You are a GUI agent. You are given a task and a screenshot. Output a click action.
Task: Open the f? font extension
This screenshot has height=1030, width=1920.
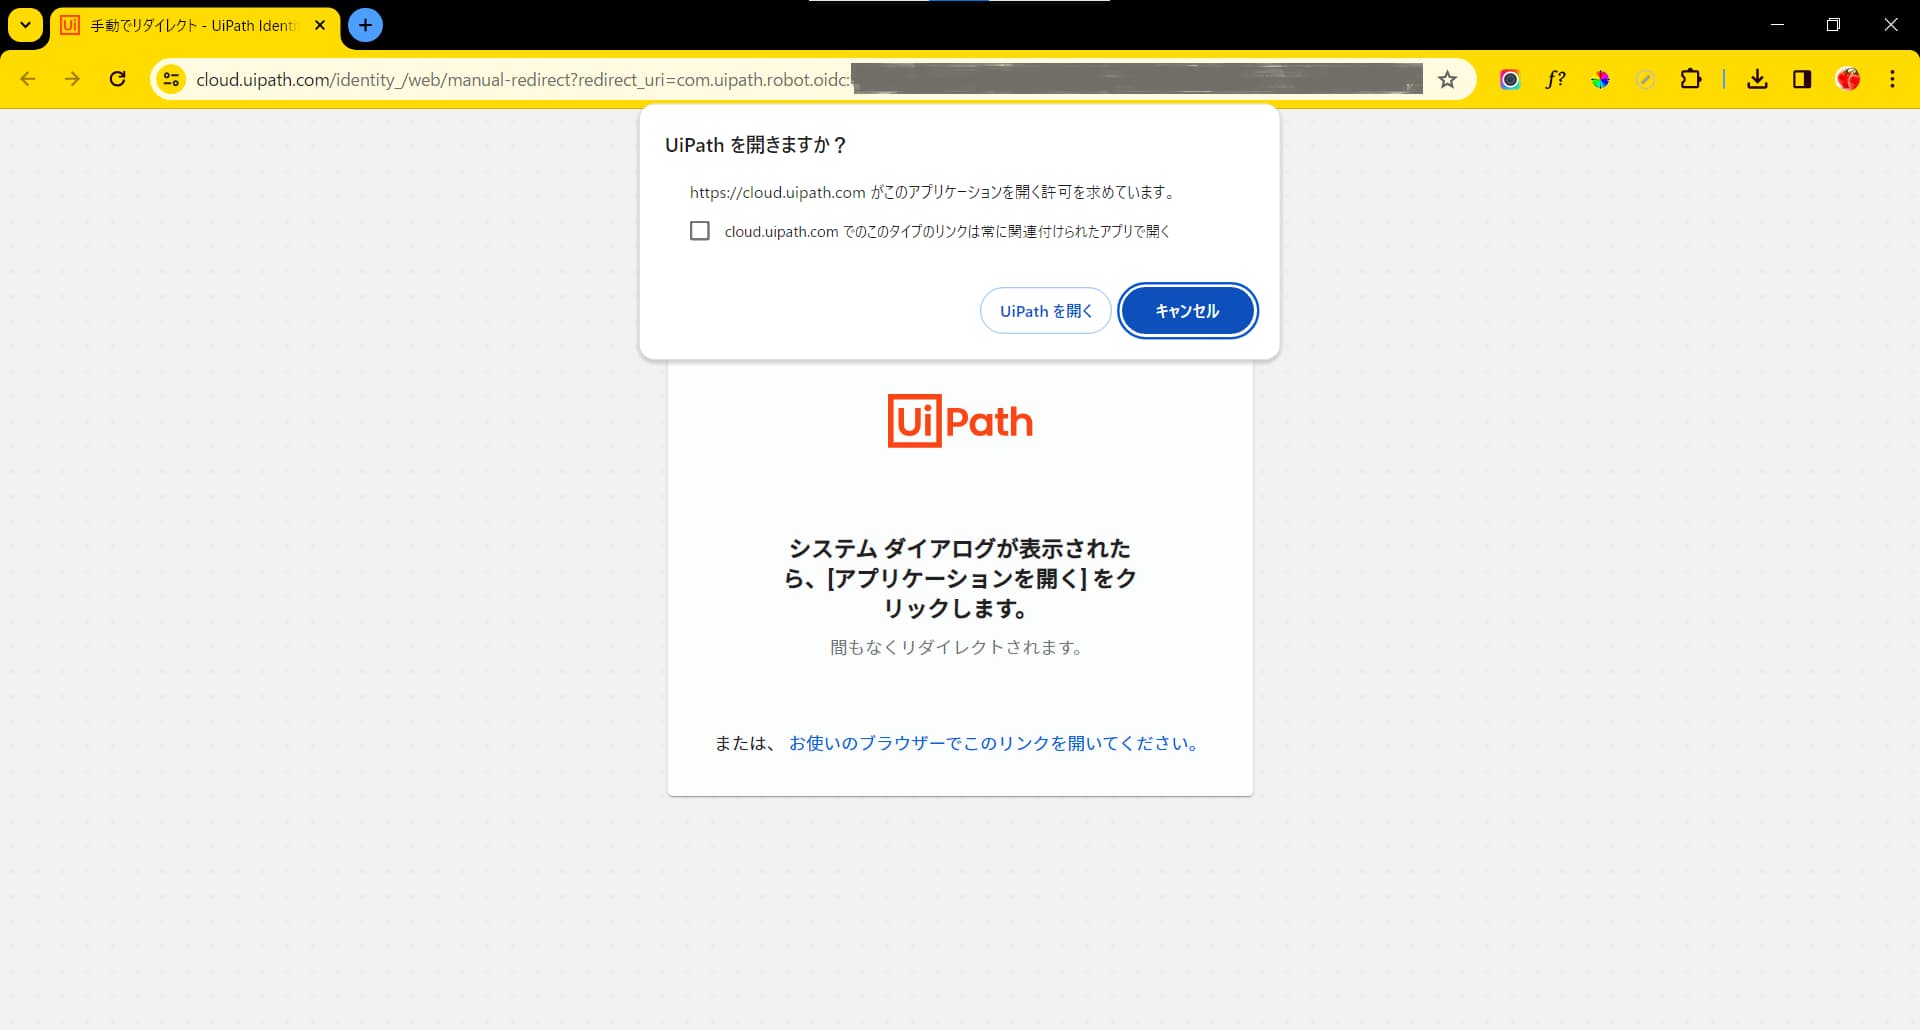click(1555, 79)
